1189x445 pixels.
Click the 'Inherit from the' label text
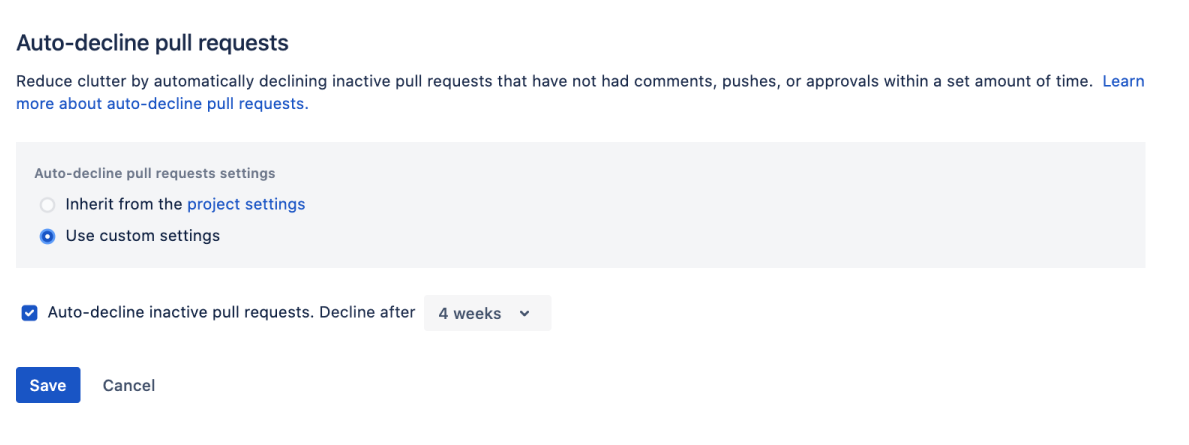coord(124,204)
